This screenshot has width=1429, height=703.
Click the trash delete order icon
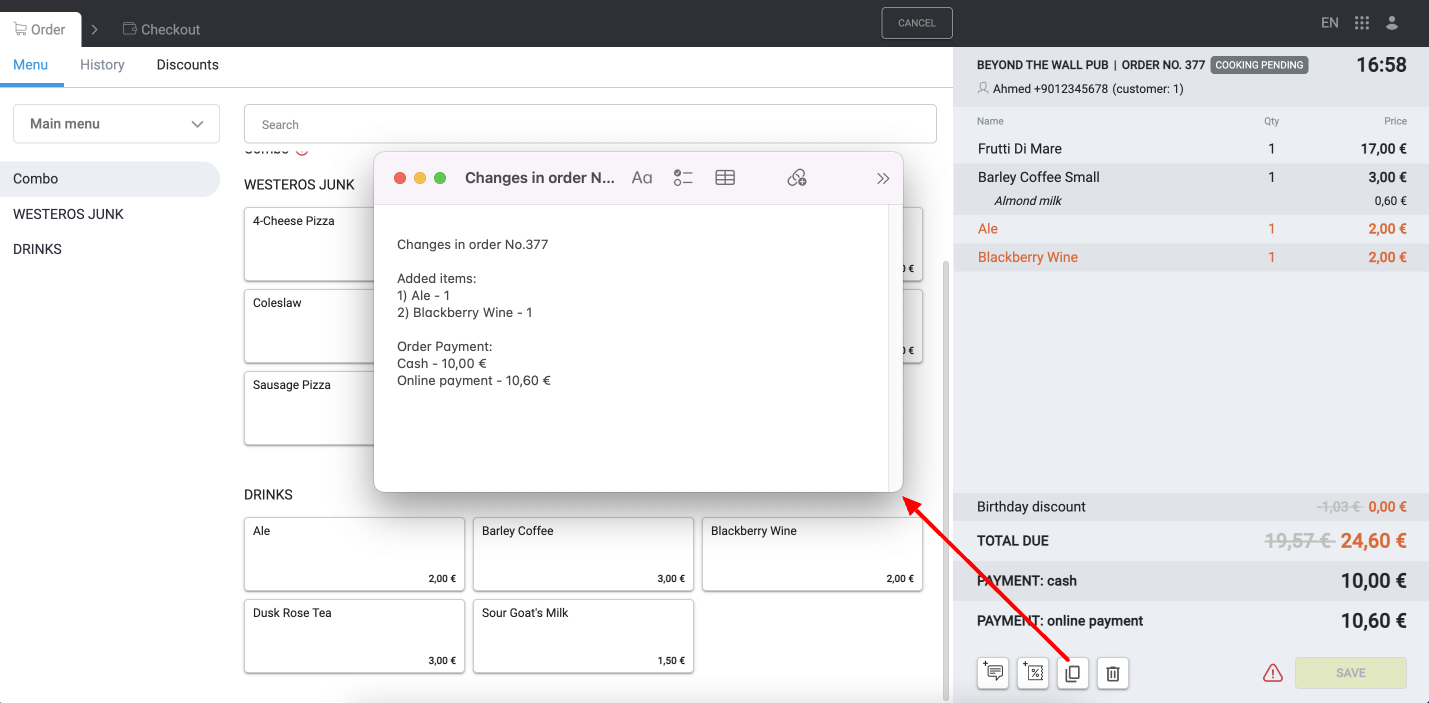click(1112, 673)
